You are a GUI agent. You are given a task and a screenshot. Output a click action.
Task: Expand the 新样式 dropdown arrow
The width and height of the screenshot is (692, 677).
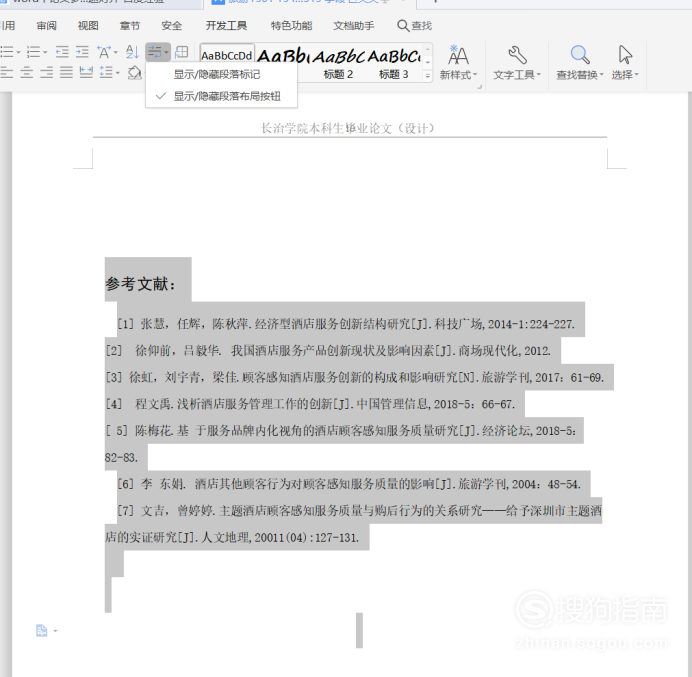point(475,75)
